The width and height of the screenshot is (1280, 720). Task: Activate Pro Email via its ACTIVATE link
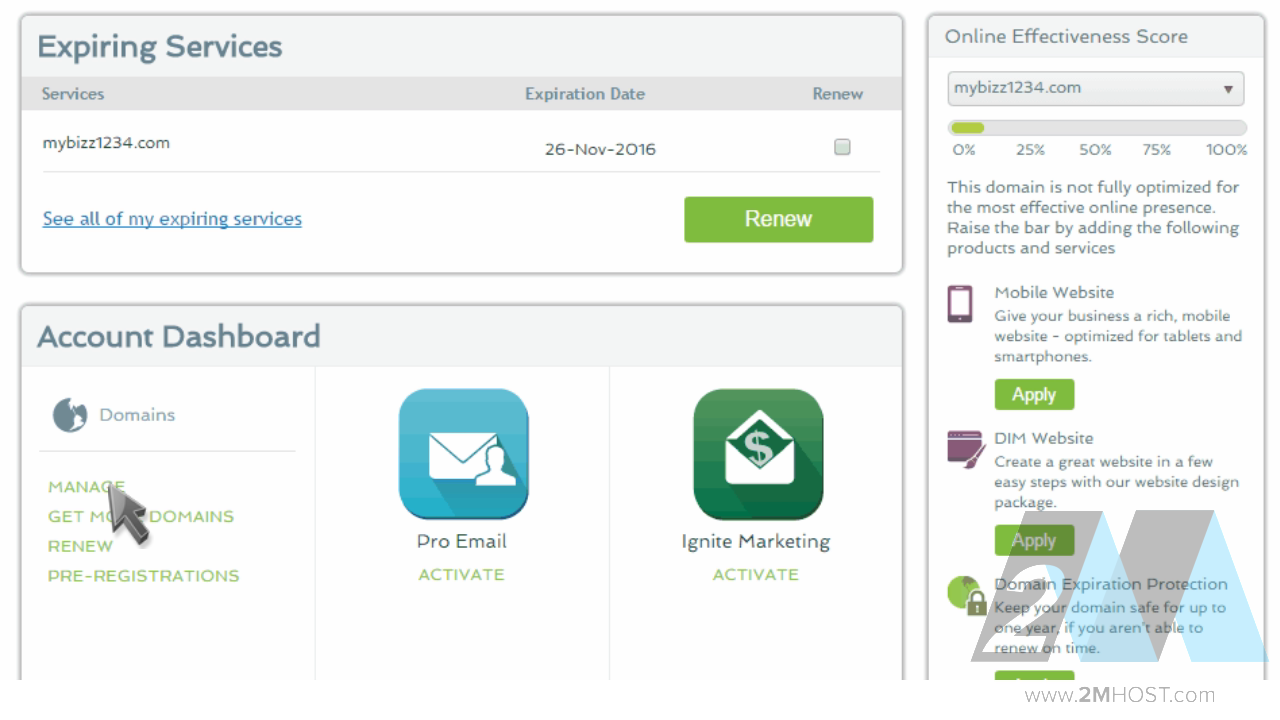462,575
